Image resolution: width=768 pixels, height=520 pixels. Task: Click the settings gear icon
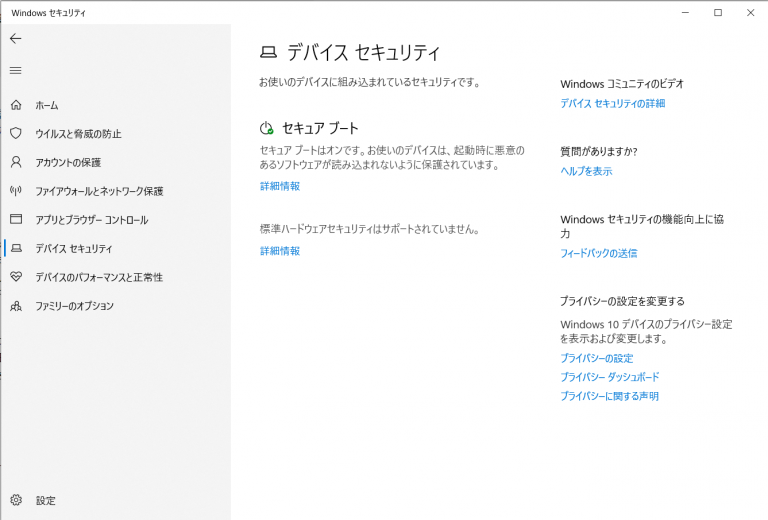click(x=15, y=500)
